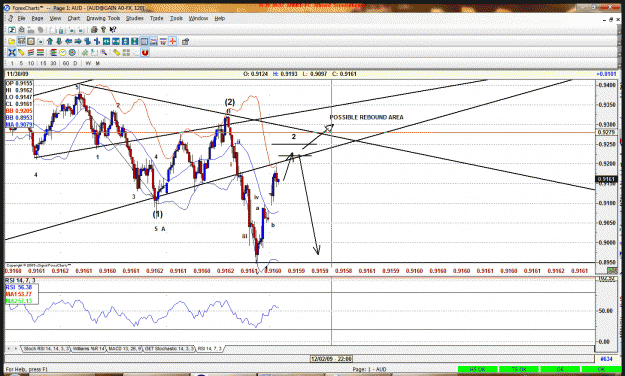625x376 pixels.
Task: Switch to the 5 minute timeframe
Action: pos(21,63)
